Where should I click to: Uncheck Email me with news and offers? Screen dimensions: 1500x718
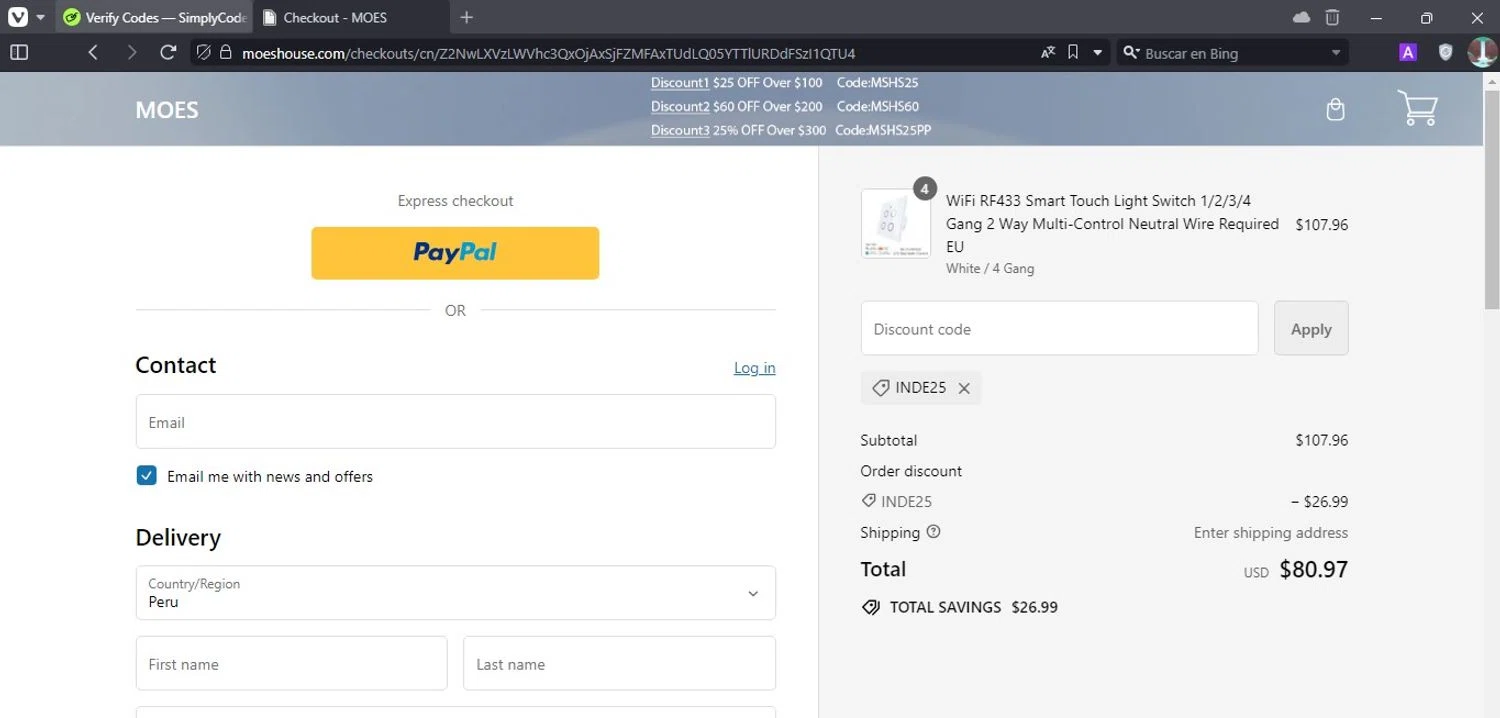pos(147,476)
